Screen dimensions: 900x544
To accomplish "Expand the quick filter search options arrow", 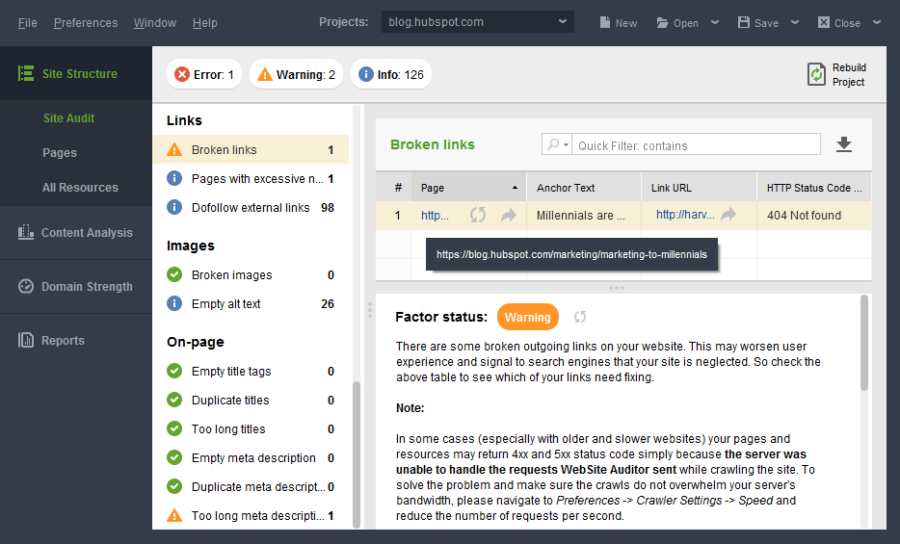I will 566,145.
